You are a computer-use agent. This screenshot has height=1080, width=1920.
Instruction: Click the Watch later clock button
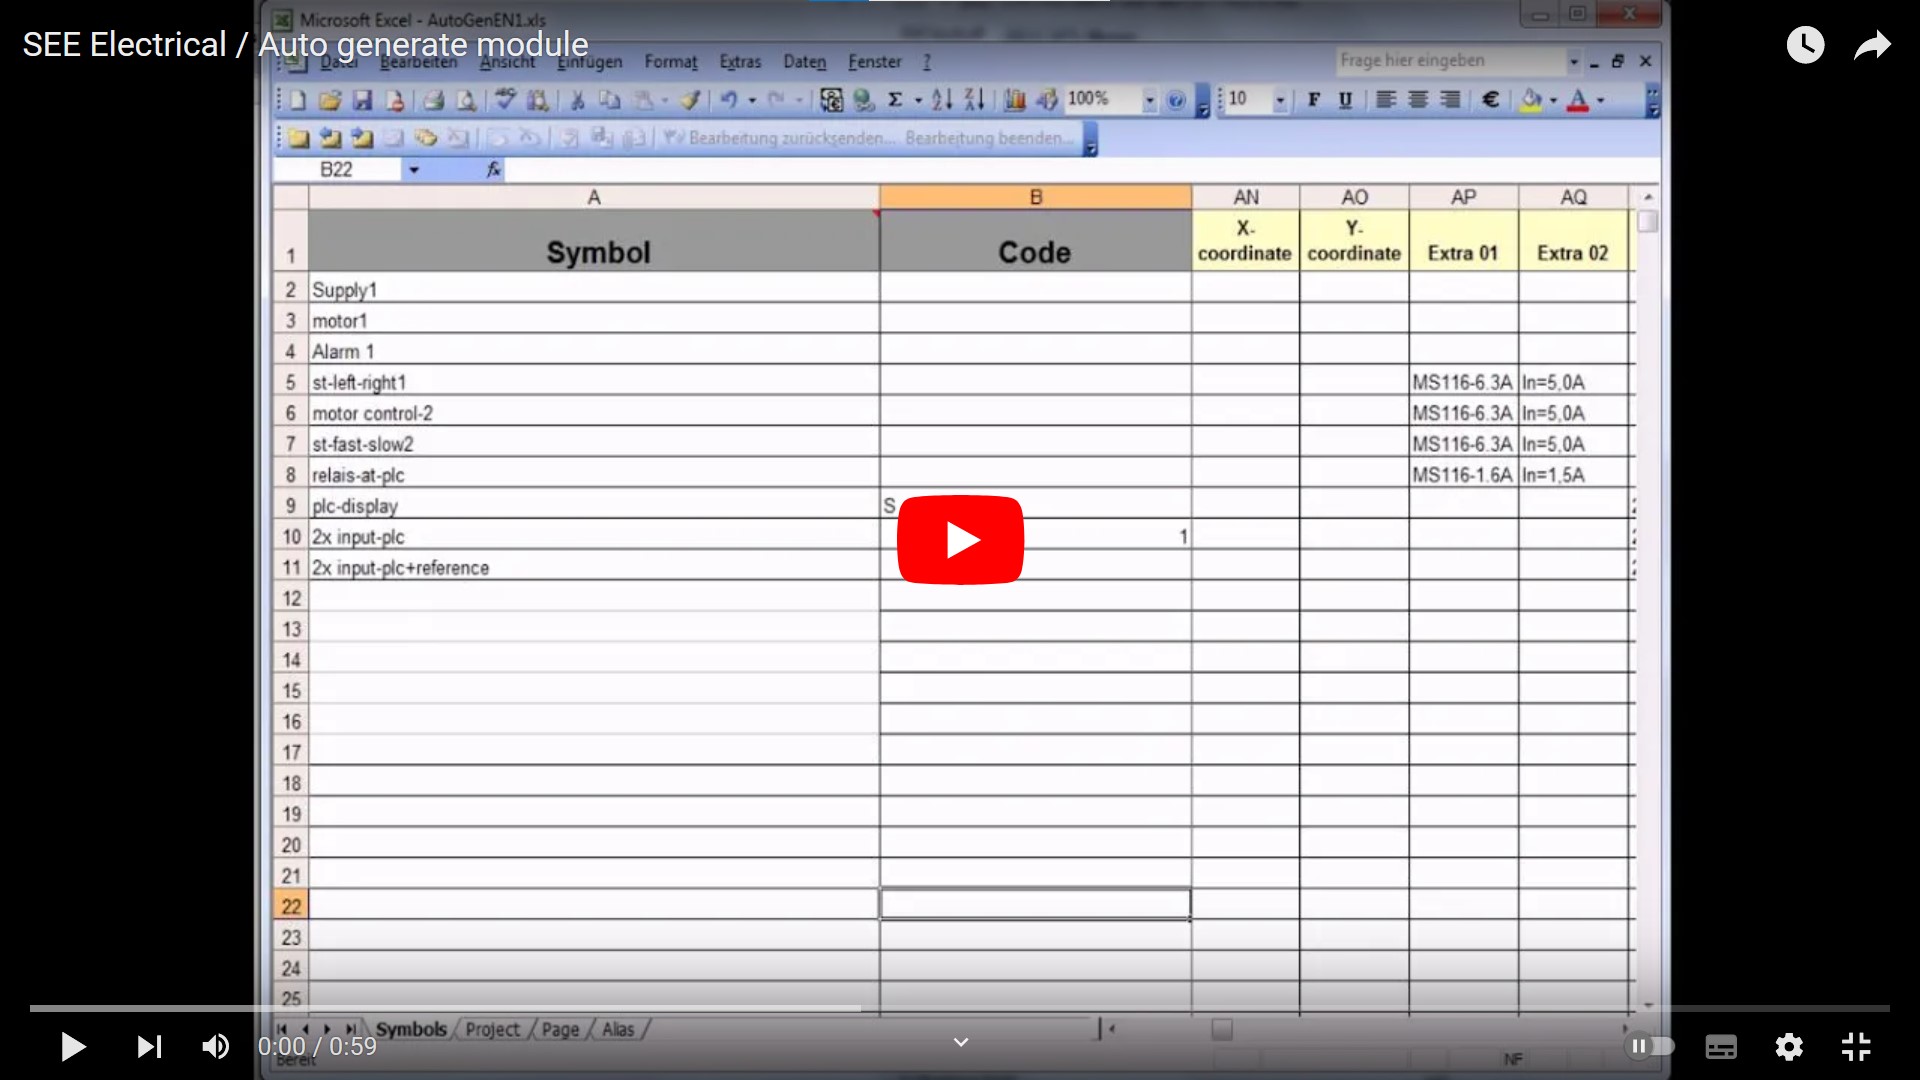pyautogui.click(x=1805, y=45)
